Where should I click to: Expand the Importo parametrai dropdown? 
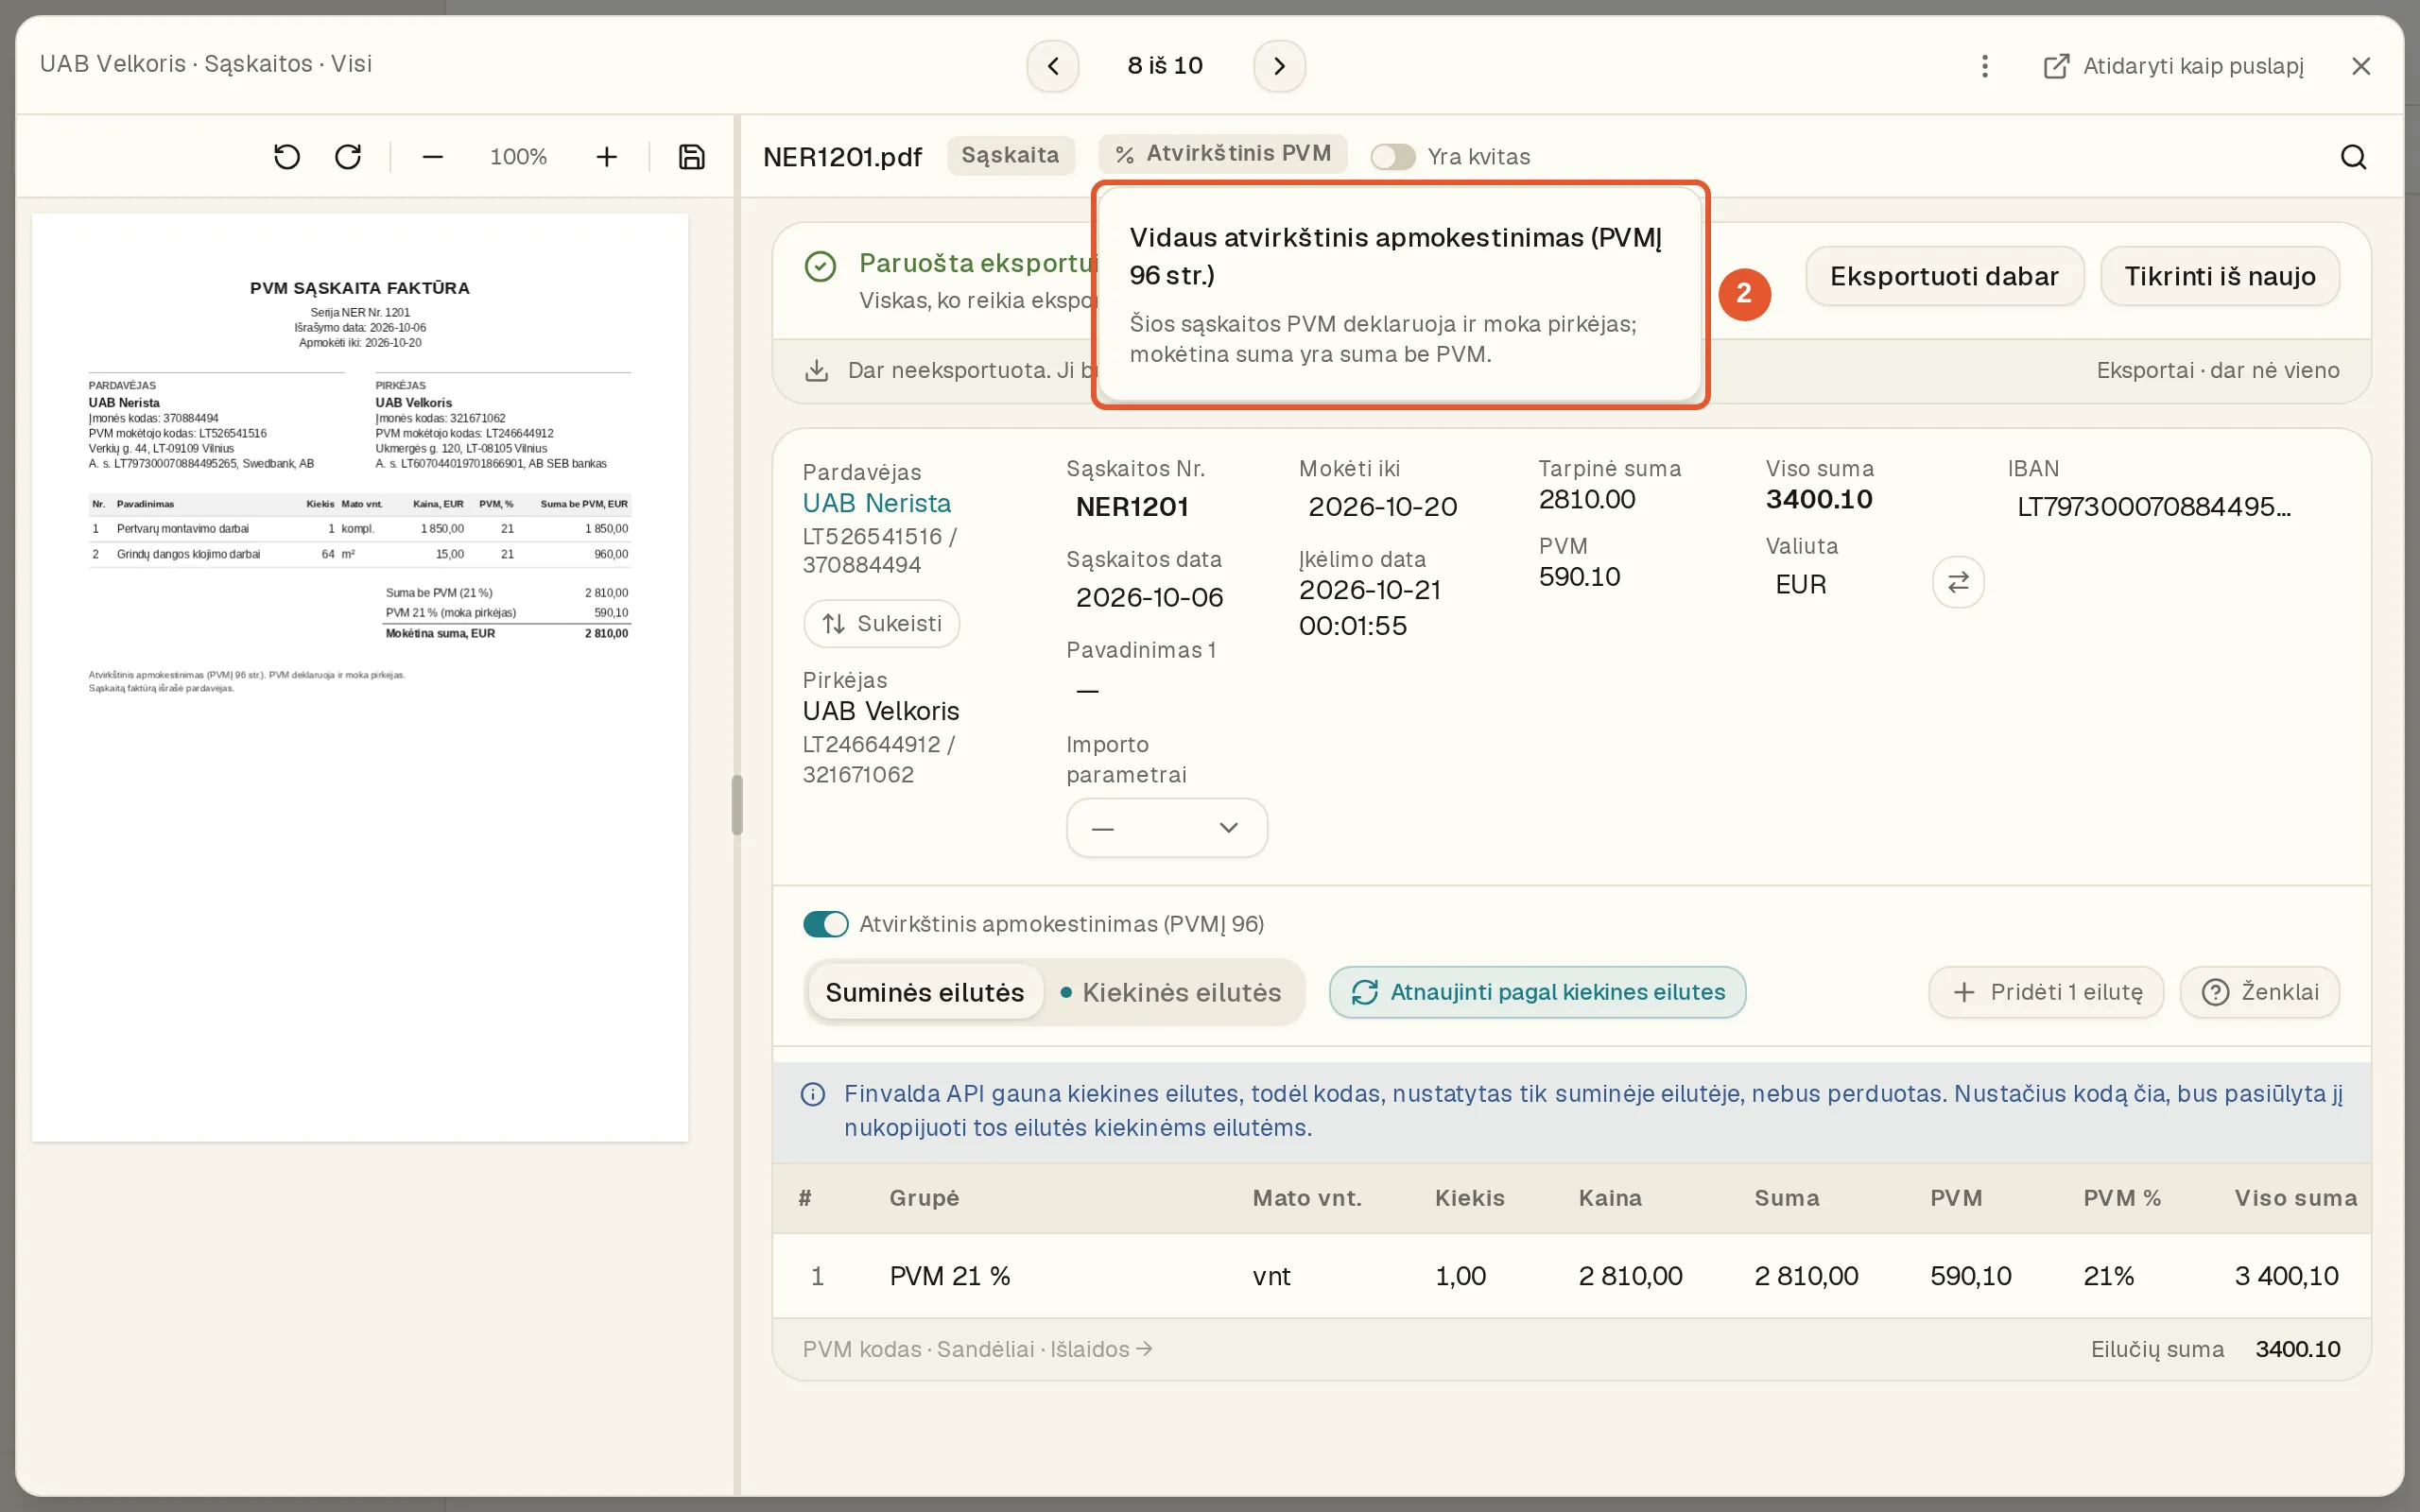pos(1166,828)
